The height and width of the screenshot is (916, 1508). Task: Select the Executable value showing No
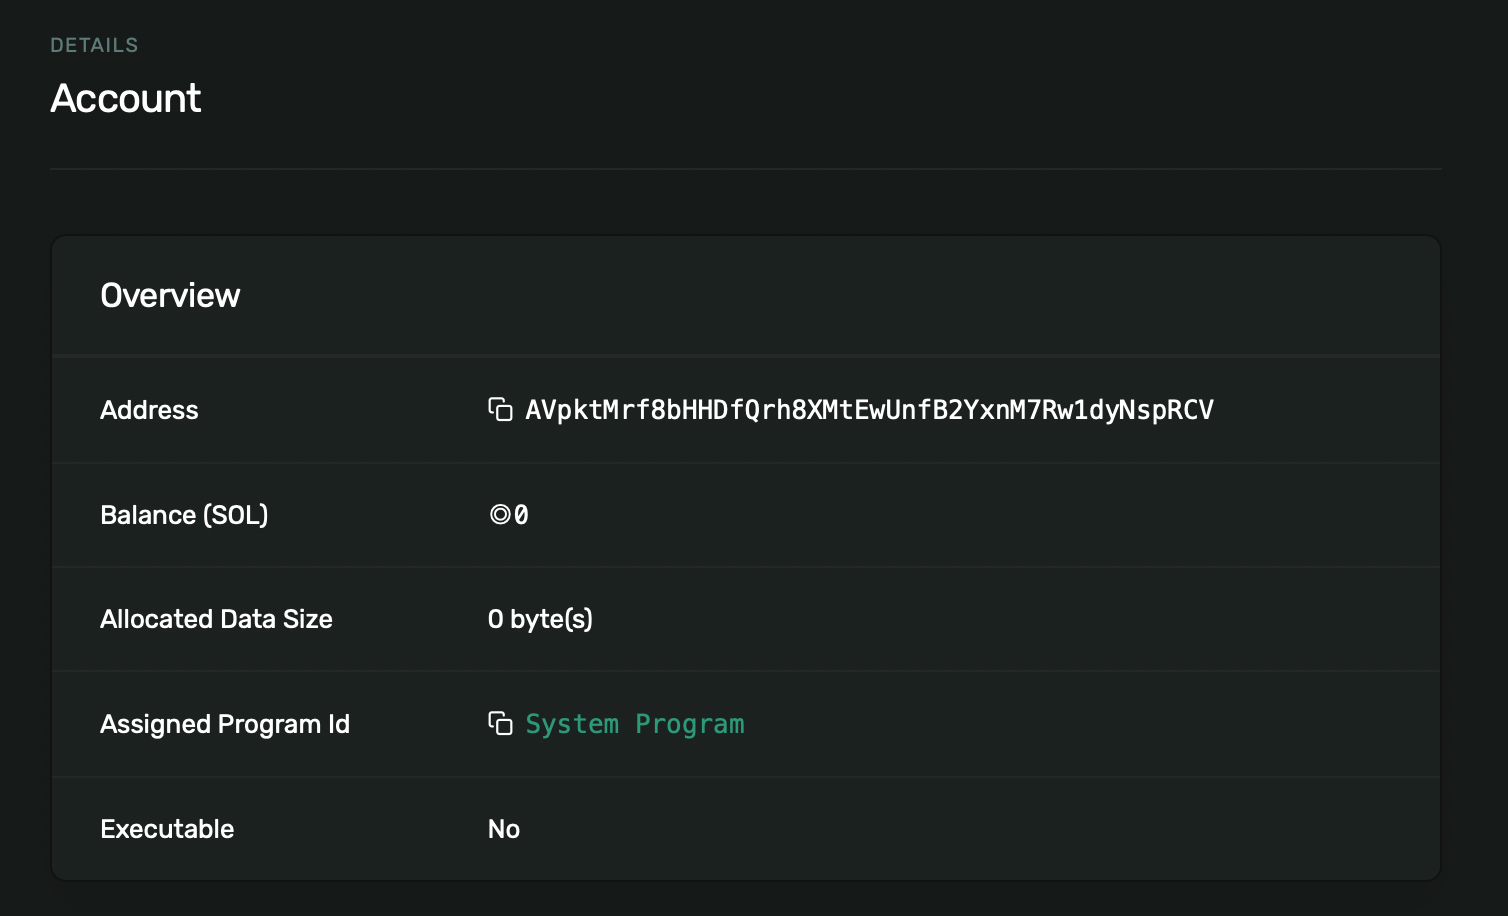(x=503, y=828)
